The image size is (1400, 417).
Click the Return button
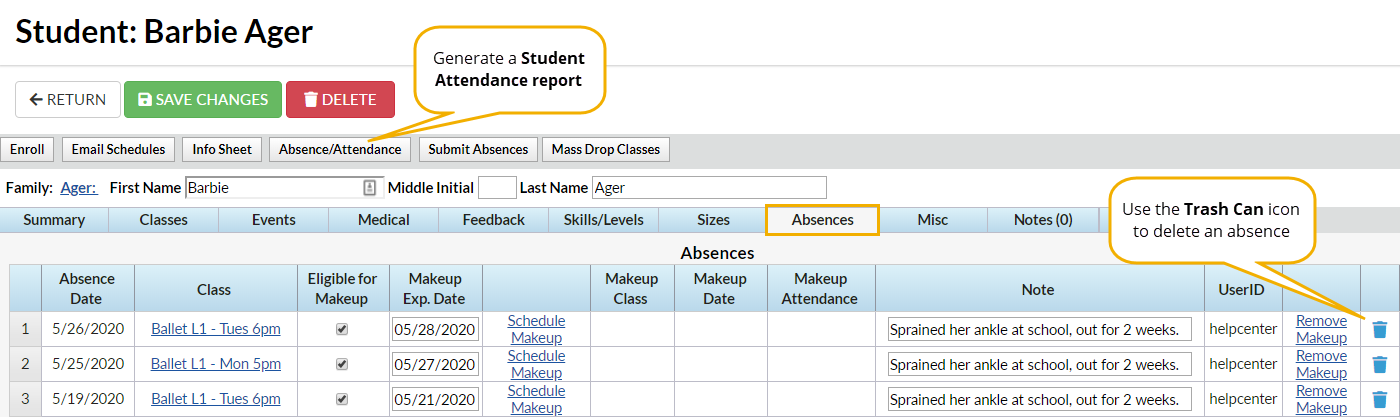[x=68, y=99]
